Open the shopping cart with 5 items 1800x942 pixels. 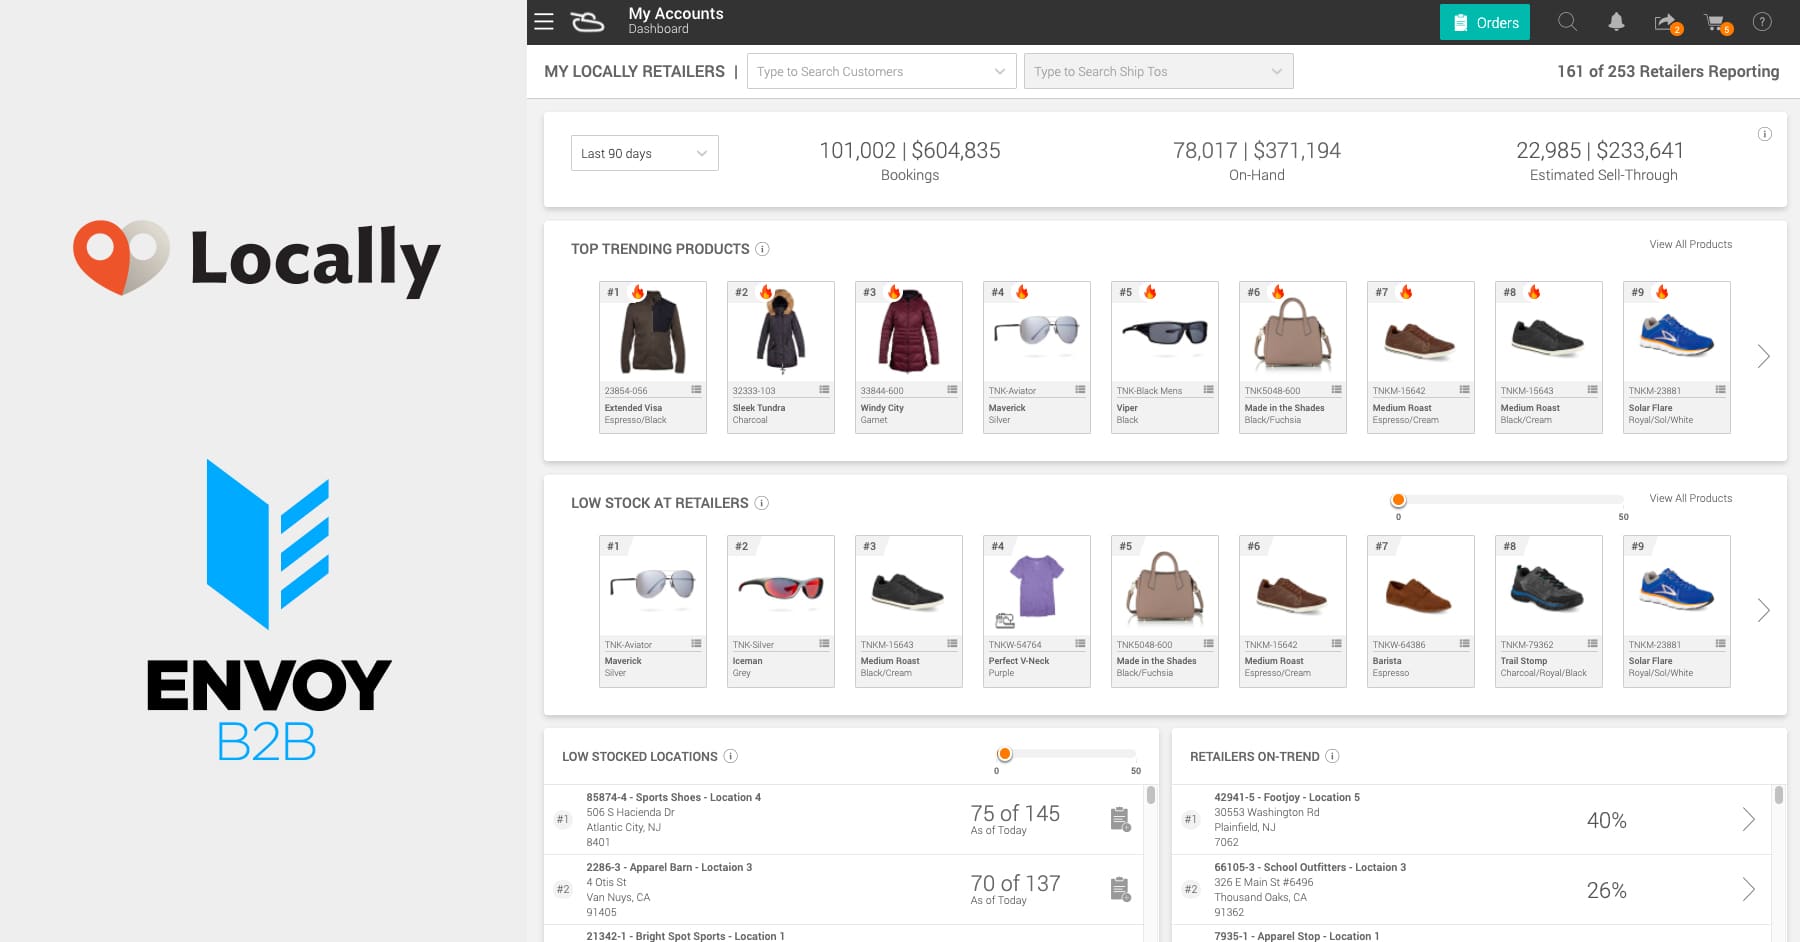(1716, 21)
